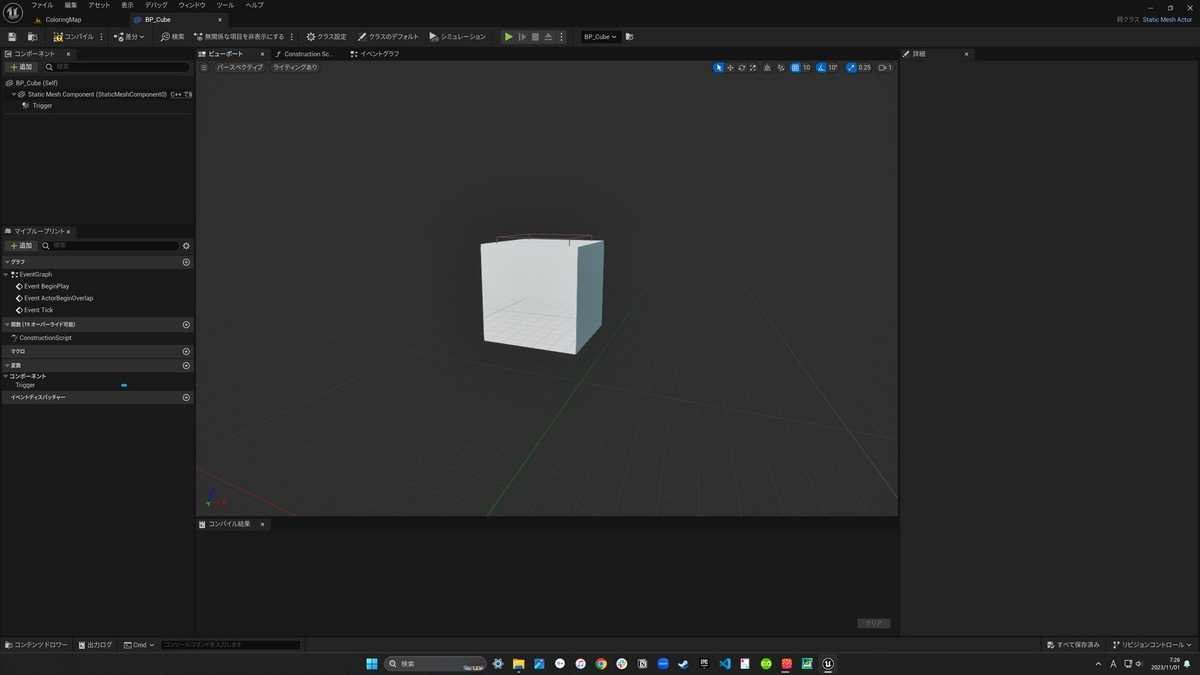Compile the blueprint using コンパイル
Image resolution: width=1200 pixels, height=675 pixels.
[74, 37]
